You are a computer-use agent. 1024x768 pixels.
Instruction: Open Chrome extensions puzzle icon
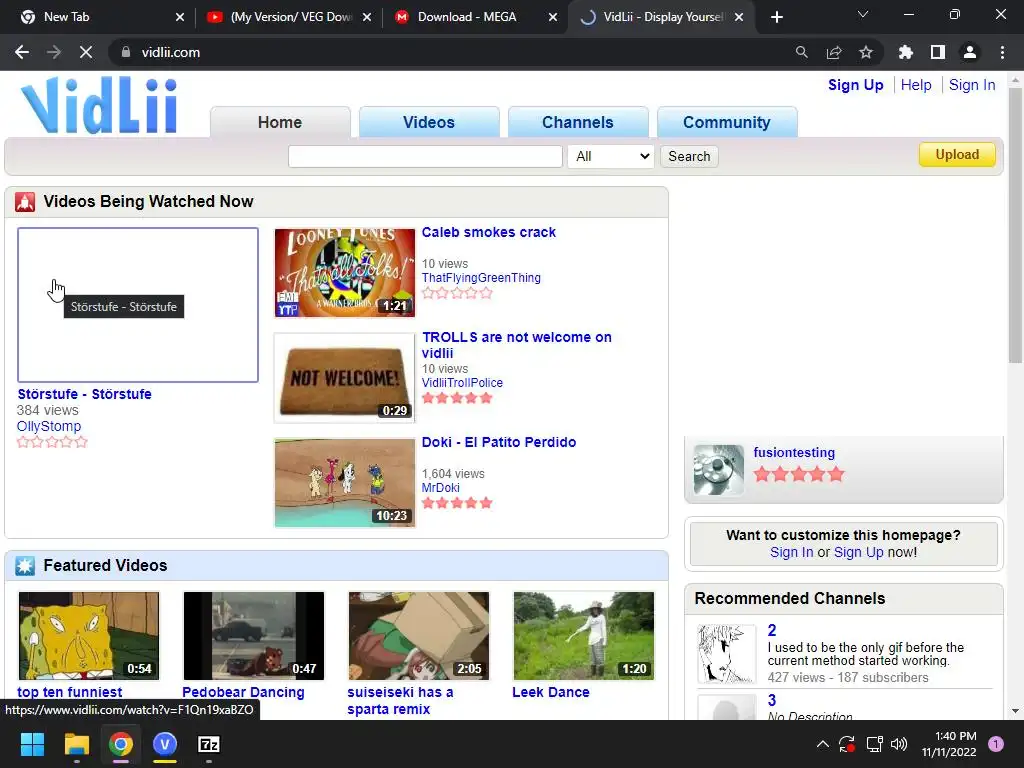pyautogui.click(x=905, y=52)
